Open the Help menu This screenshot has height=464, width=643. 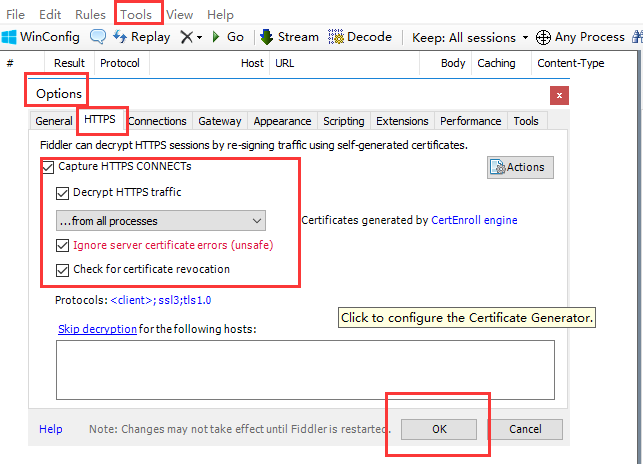click(220, 15)
